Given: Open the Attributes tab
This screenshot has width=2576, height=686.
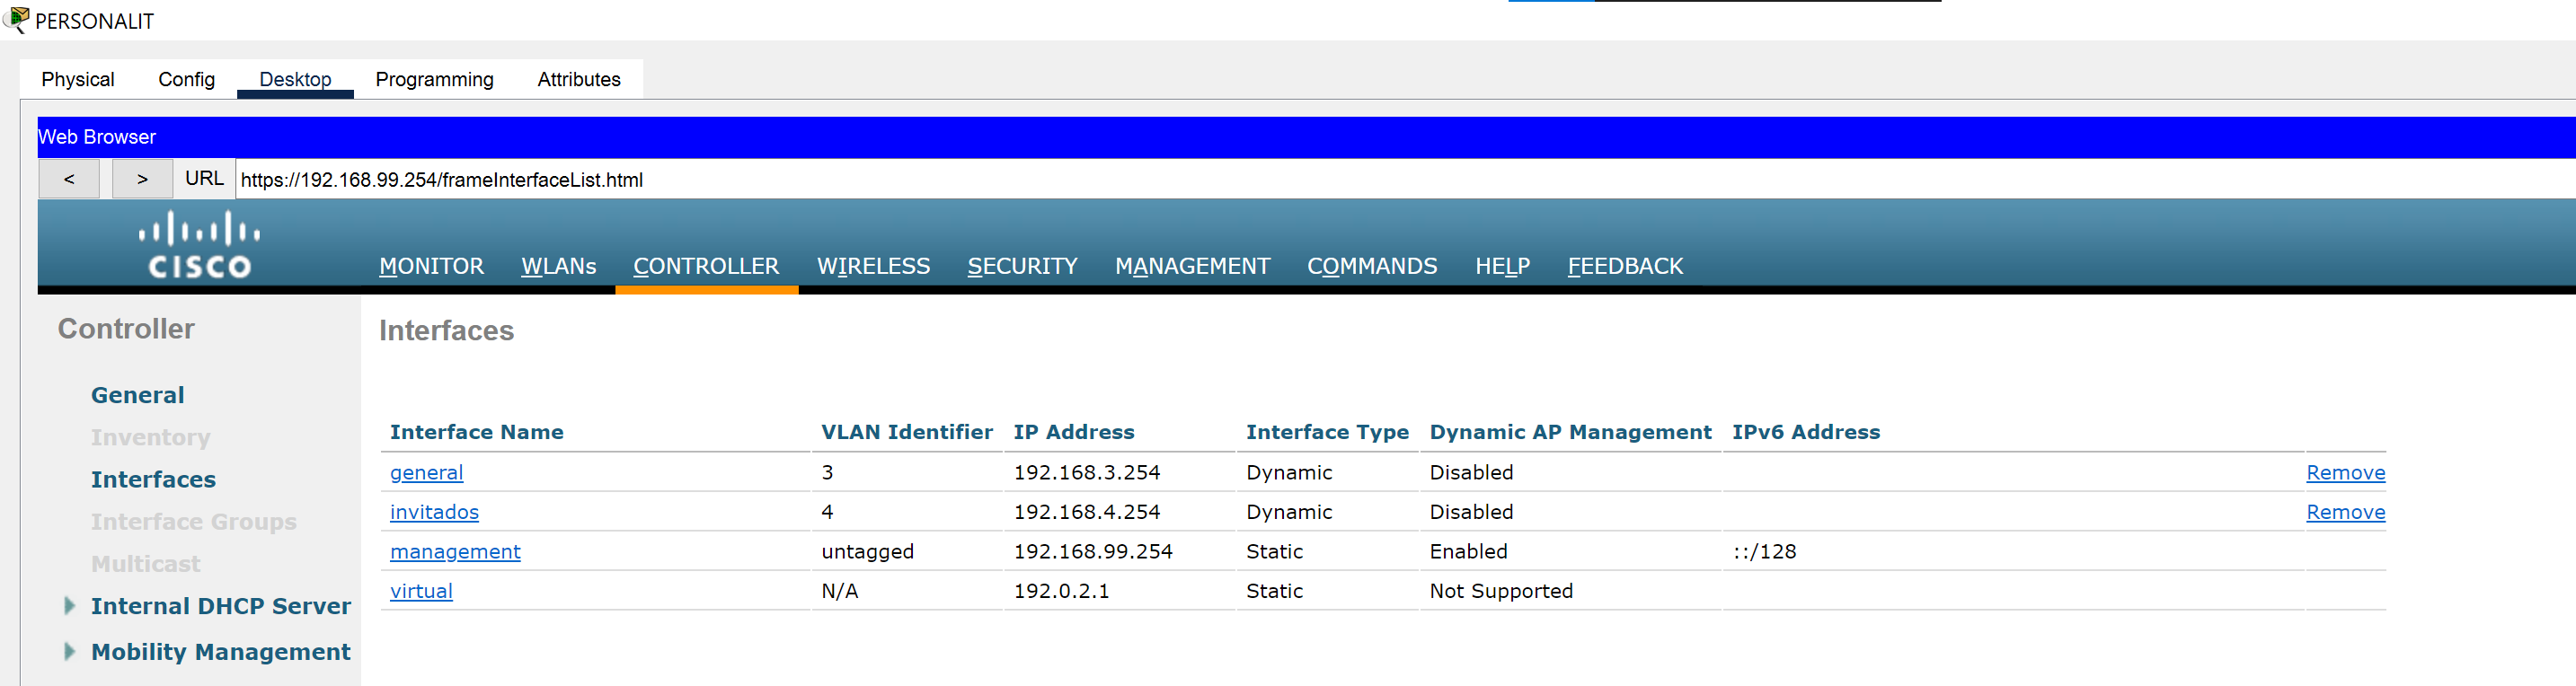Looking at the screenshot, I should (579, 79).
